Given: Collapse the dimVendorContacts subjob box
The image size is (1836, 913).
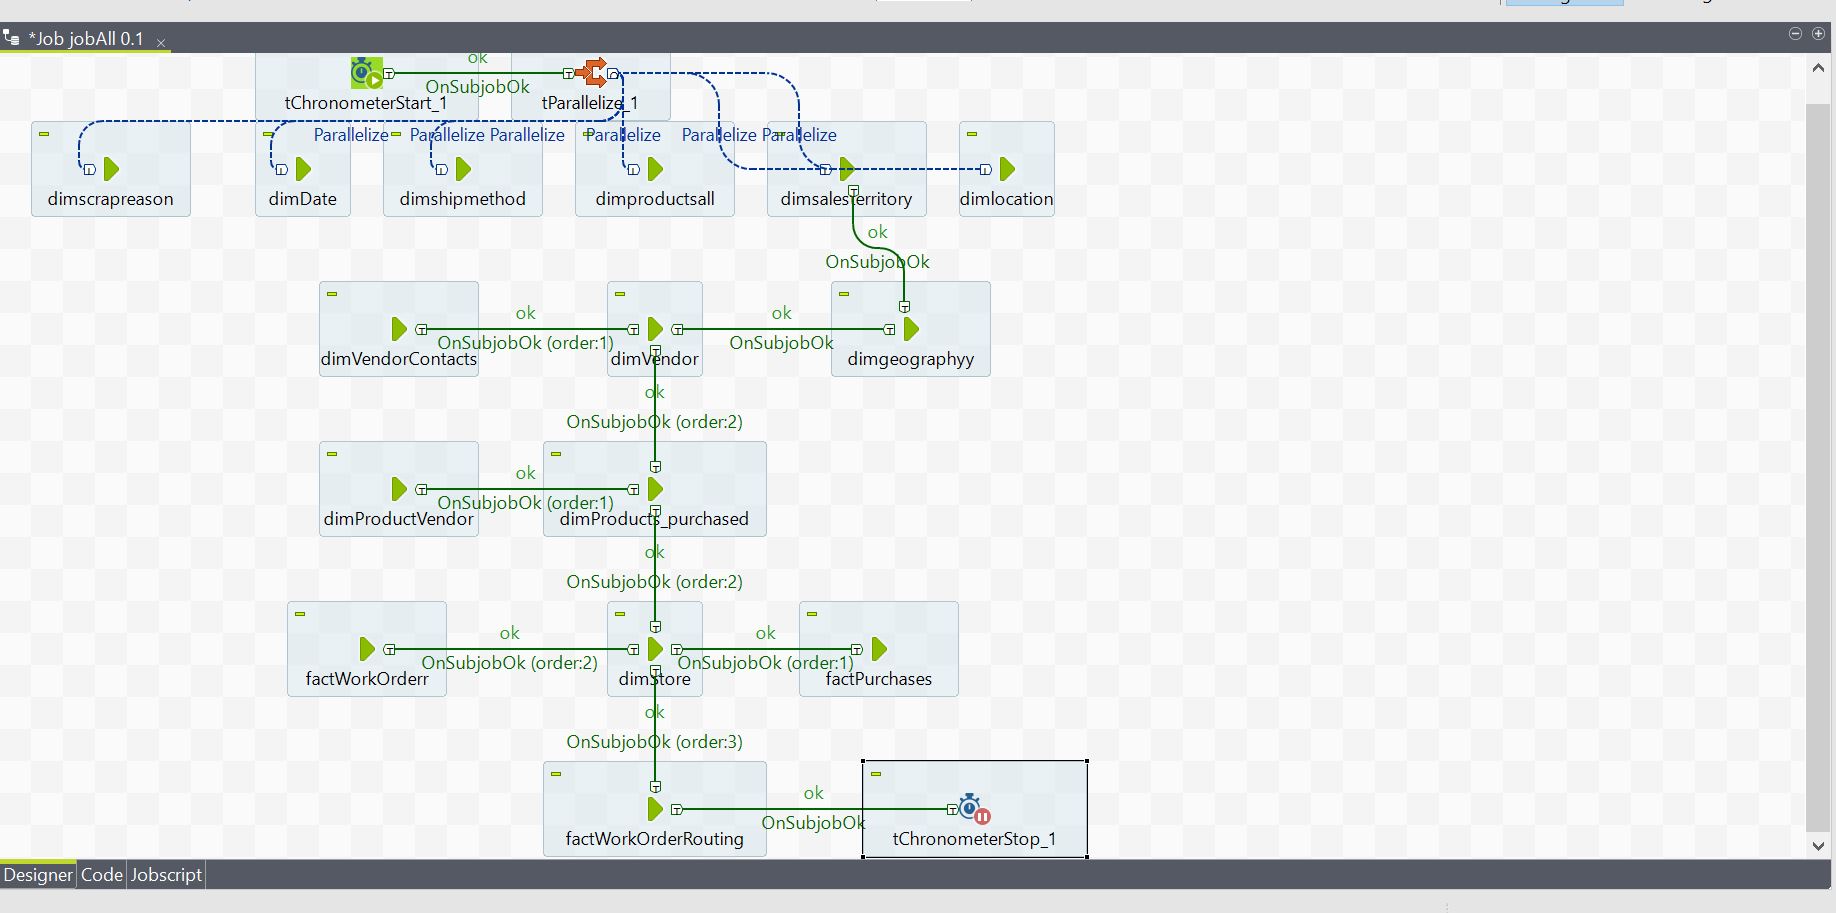Looking at the screenshot, I should [x=332, y=294].
